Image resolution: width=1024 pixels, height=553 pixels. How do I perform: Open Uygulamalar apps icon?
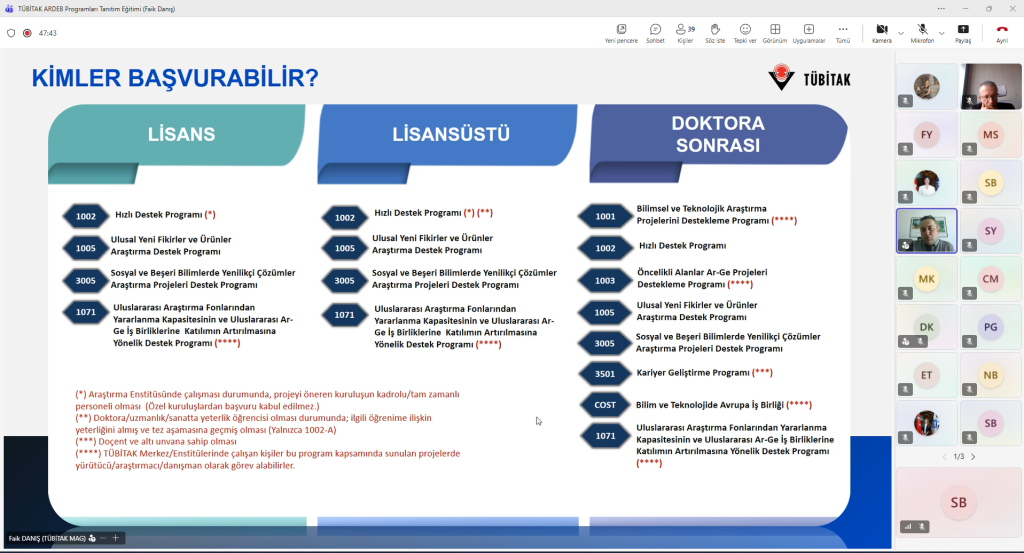tap(809, 33)
